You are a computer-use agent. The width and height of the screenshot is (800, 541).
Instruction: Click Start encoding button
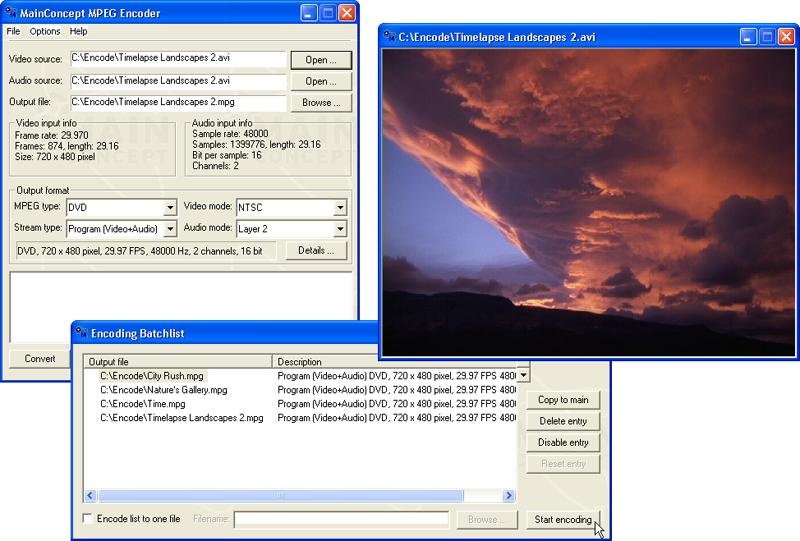click(x=563, y=520)
